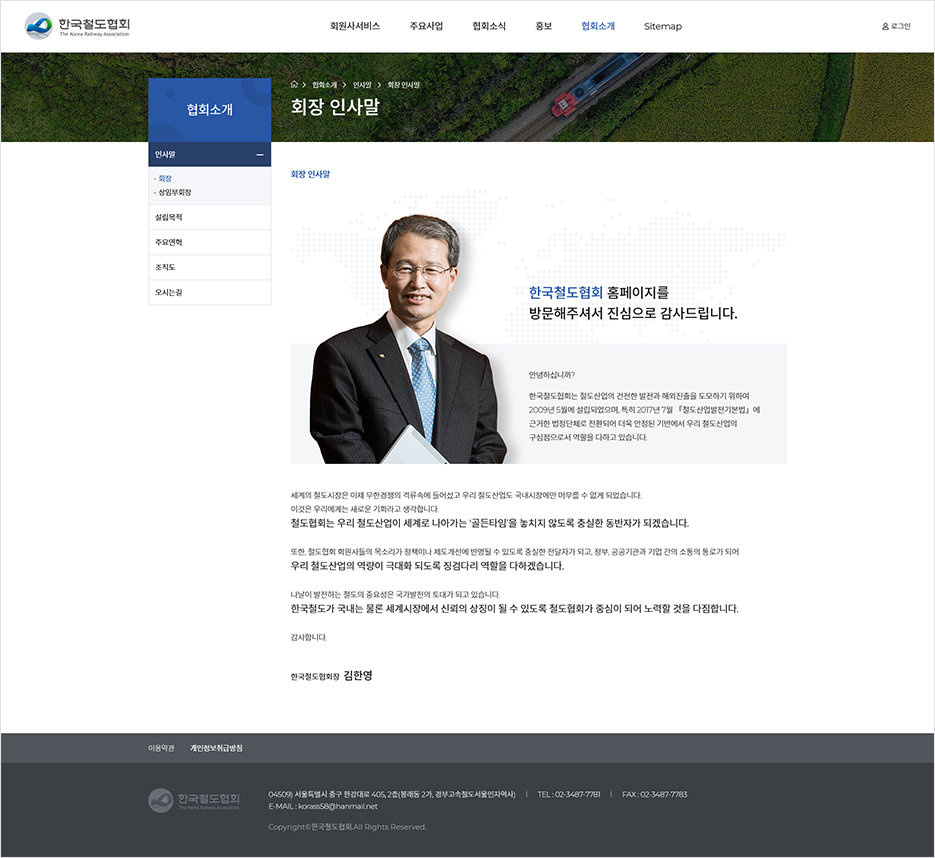Viewport: 935px width, 858px height.
Task: Click the 감사합니다. closing text
Action: pyautogui.click(x=308, y=637)
